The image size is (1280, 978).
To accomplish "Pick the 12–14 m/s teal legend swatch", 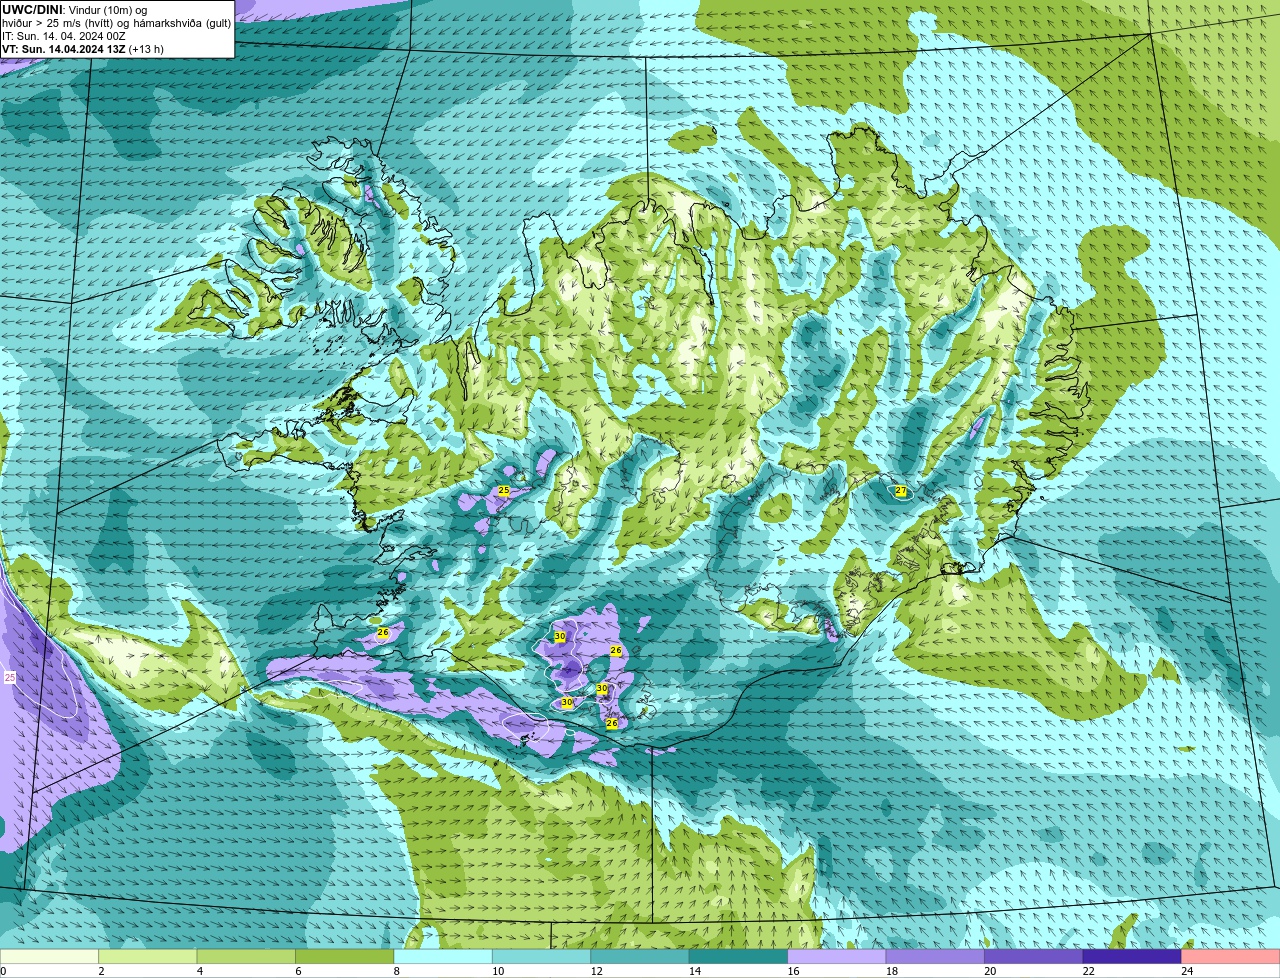I will (x=640, y=956).
